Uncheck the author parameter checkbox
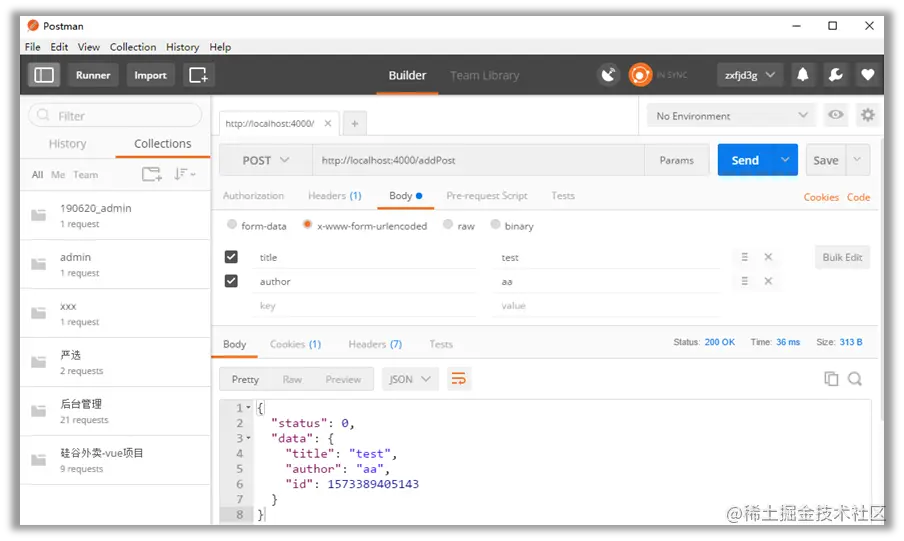904x541 pixels. pos(231,281)
